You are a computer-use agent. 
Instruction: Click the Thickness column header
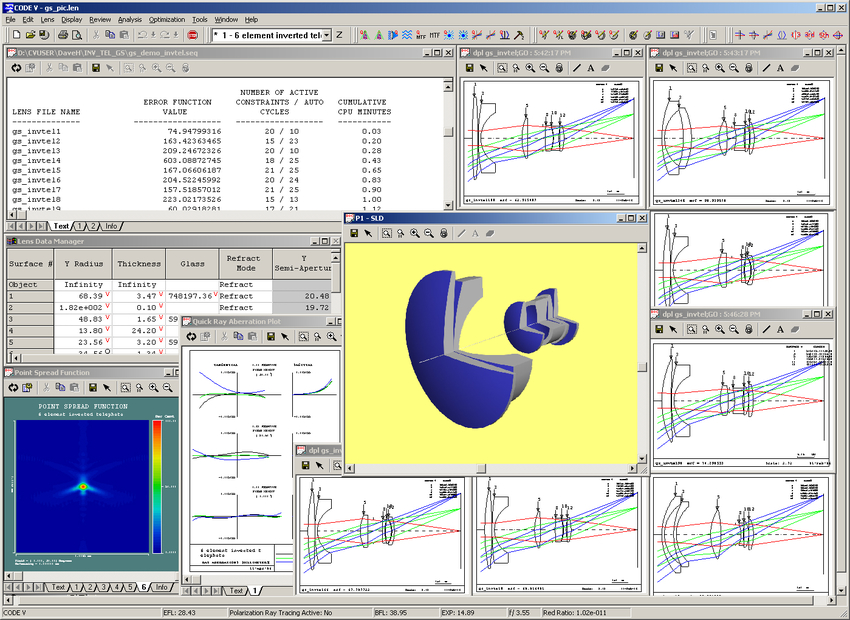(139, 264)
